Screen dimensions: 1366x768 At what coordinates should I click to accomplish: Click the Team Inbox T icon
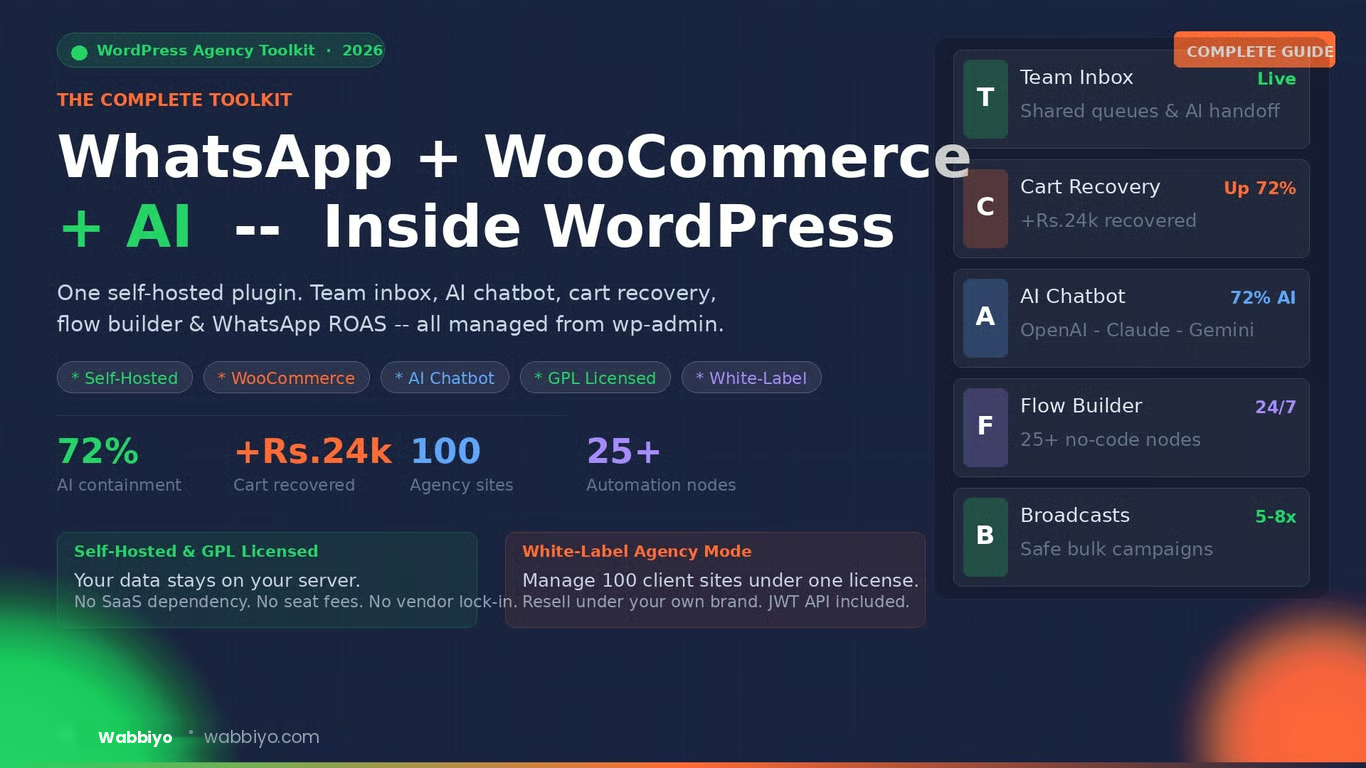coord(985,98)
